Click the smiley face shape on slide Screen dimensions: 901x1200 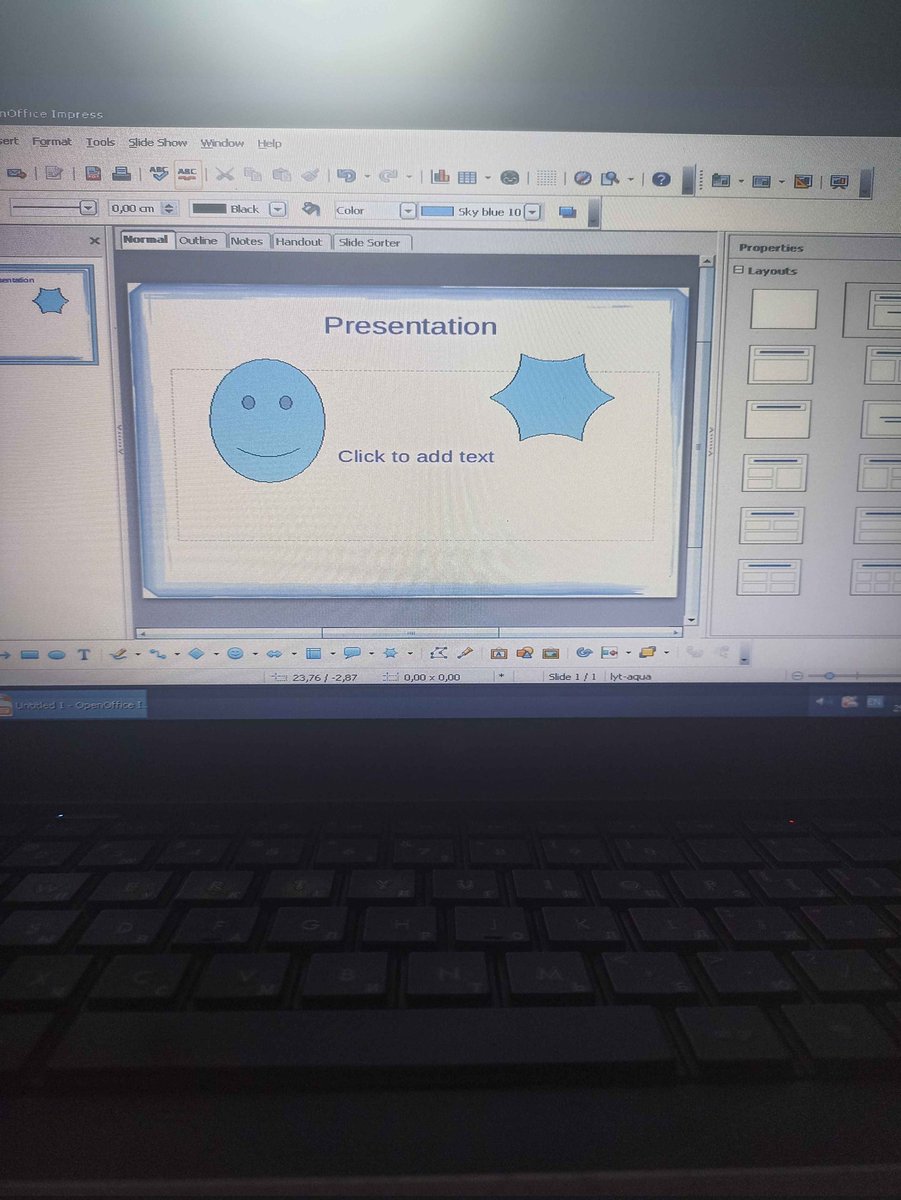pyautogui.click(x=267, y=421)
